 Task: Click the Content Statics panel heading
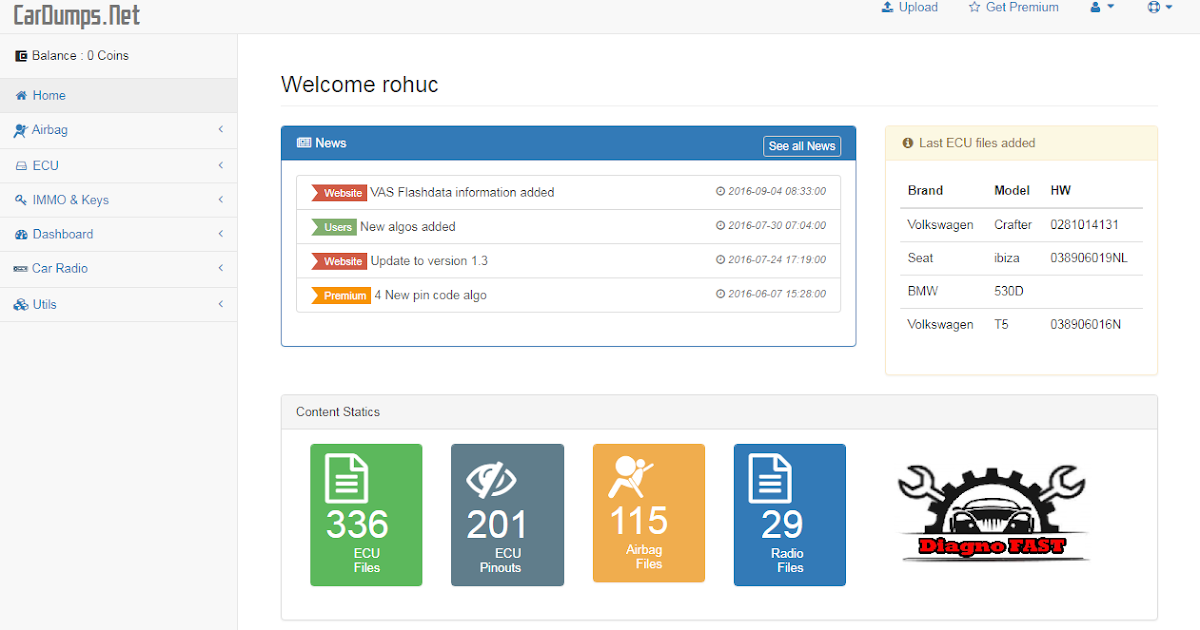point(338,412)
